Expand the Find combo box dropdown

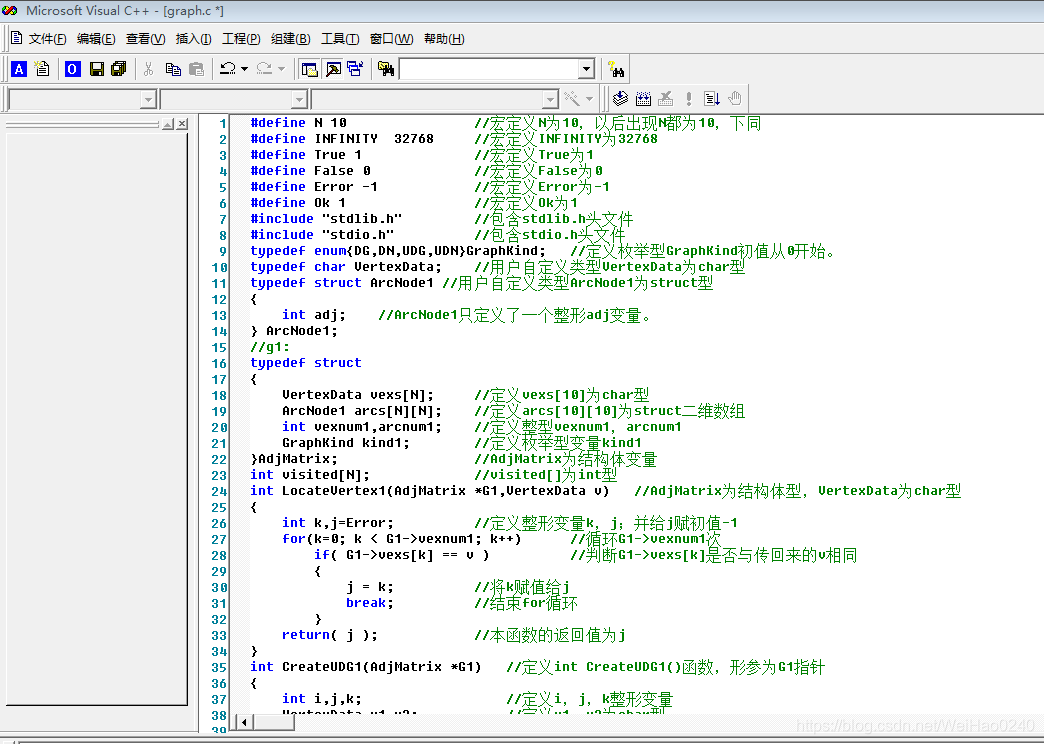586,69
